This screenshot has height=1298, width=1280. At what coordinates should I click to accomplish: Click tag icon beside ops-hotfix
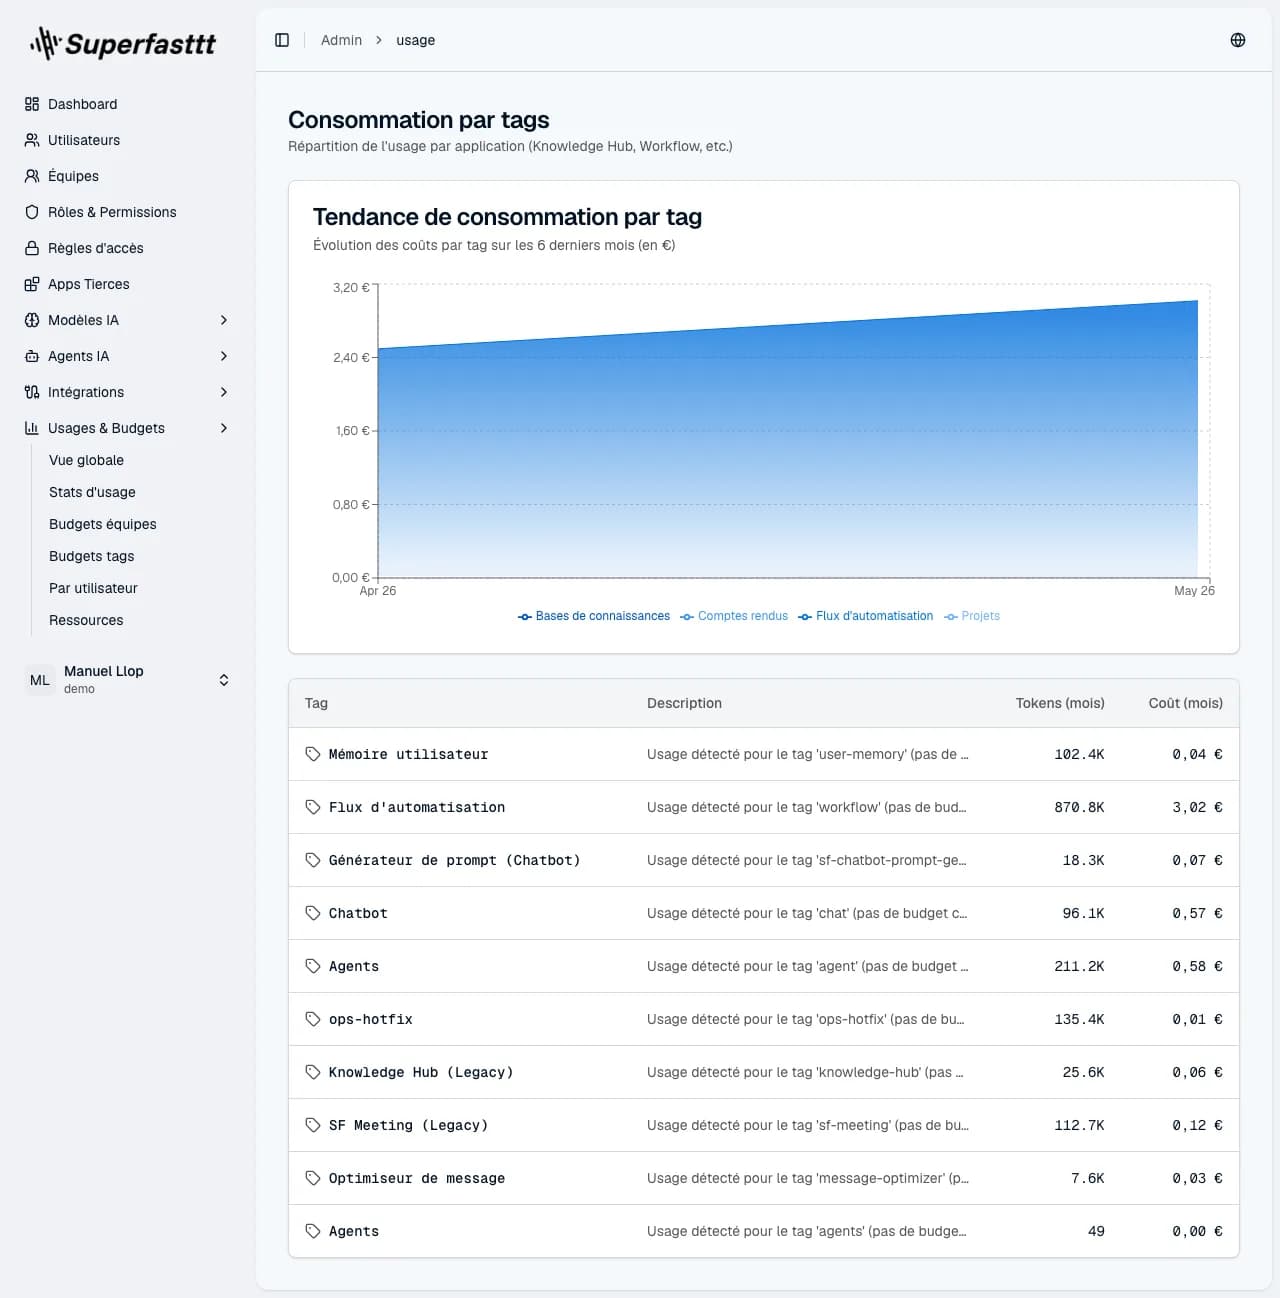pos(313,1019)
